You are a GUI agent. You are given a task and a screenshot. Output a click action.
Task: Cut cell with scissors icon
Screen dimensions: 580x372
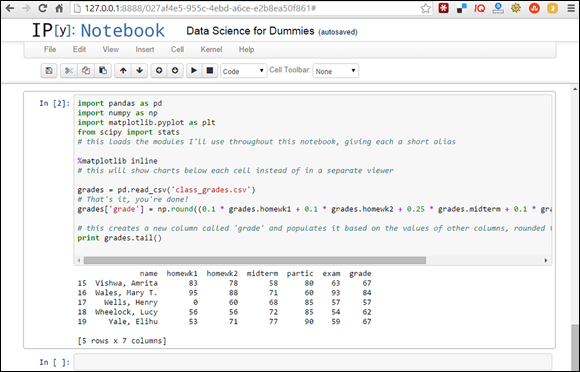pos(69,71)
